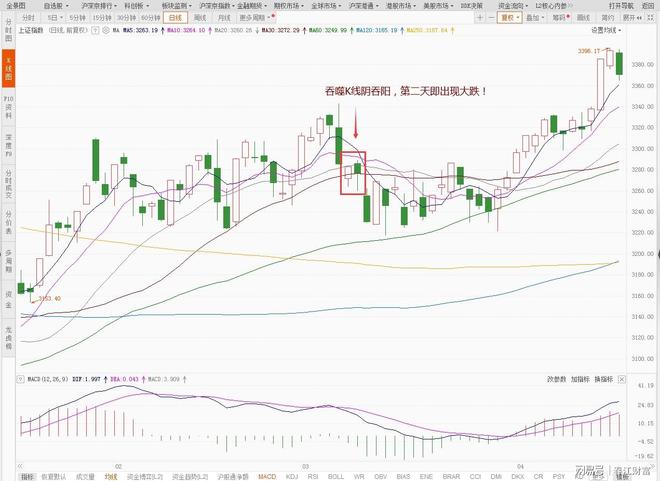Screen dimensions: 660x481
Task: Switch to the BOLL indicator tab
Action: click(335, 476)
